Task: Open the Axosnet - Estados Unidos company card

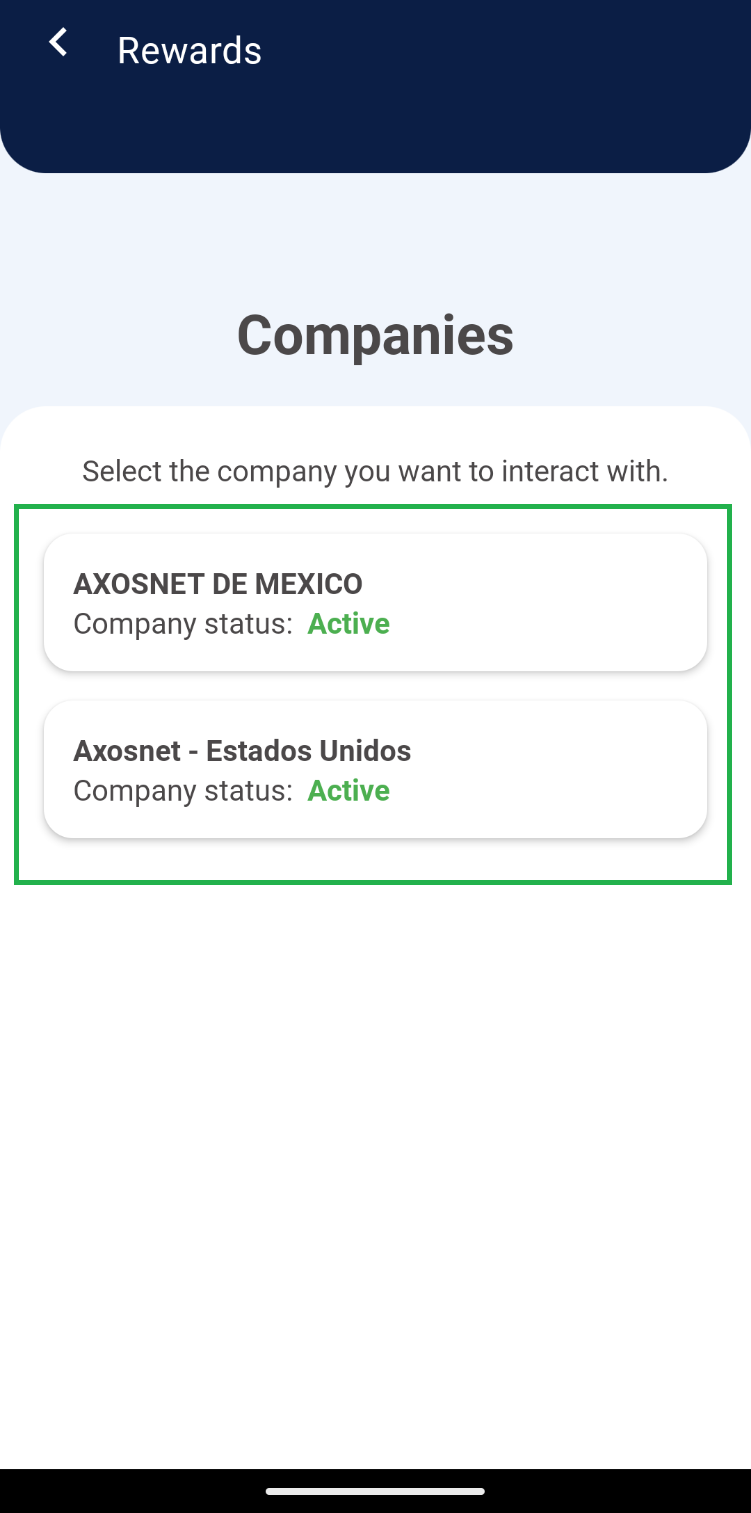Action: click(x=375, y=769)
